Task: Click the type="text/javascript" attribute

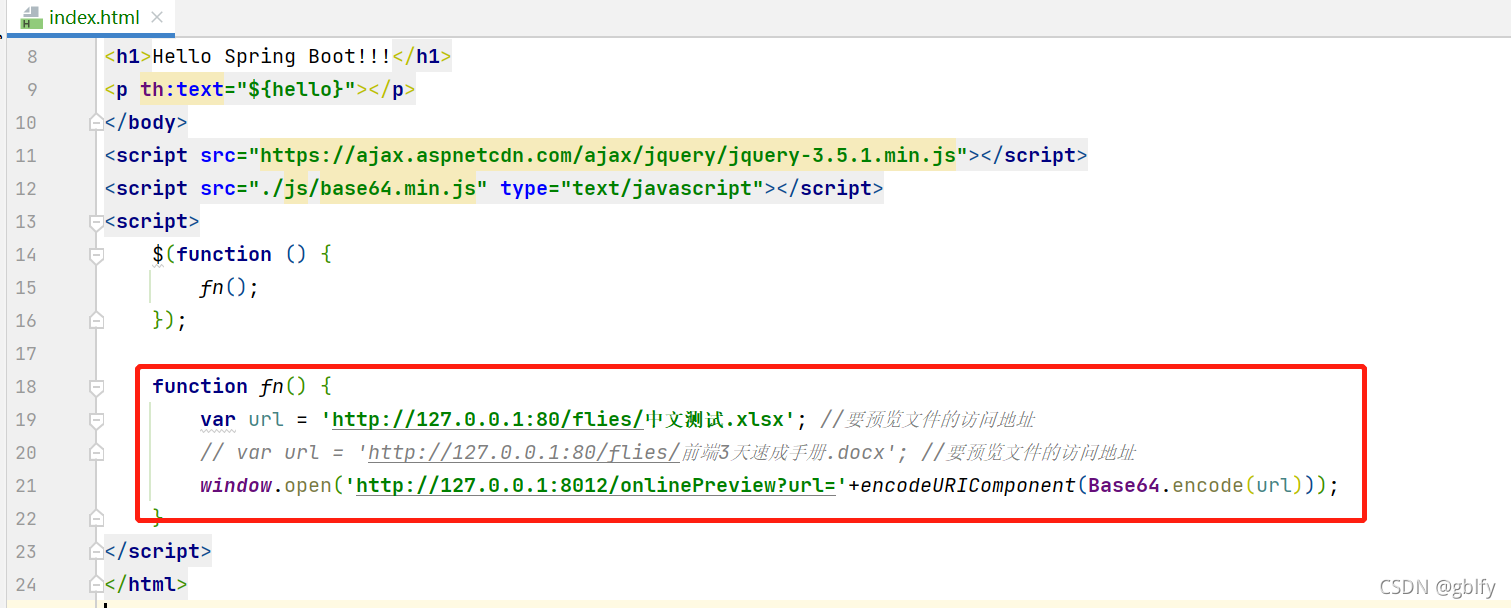Action: click(x=632, y=188)
